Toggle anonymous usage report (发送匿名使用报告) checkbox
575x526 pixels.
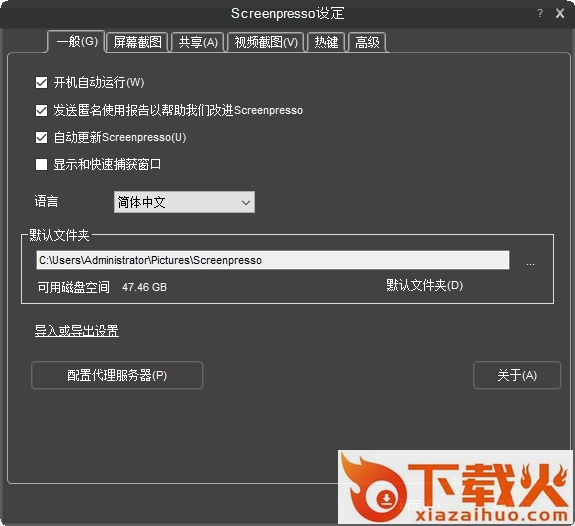click(41, 110)
